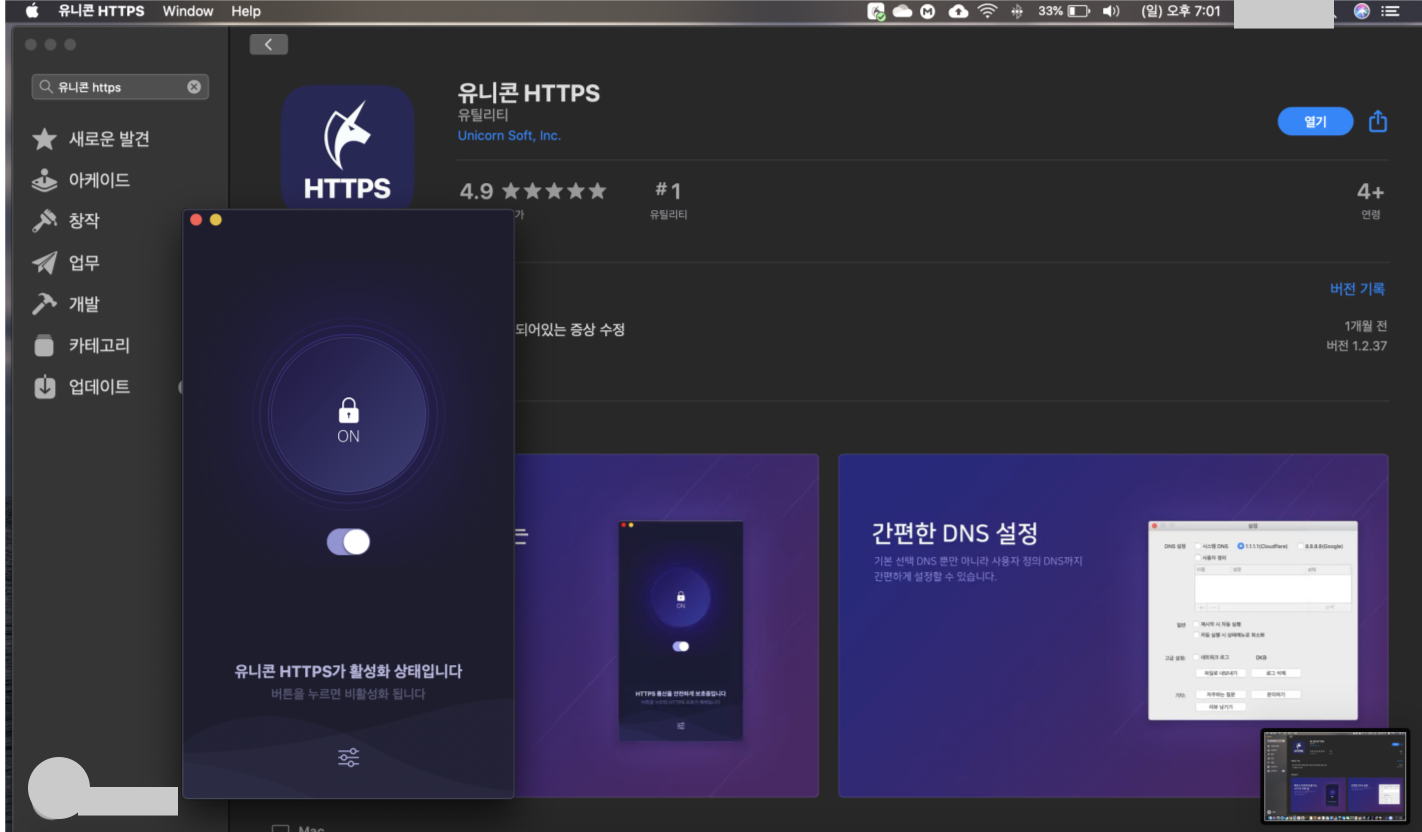Open 새로운 발견 in App Store sidebar
Viewport: 1422px width, 832px height.
point(109,139)
